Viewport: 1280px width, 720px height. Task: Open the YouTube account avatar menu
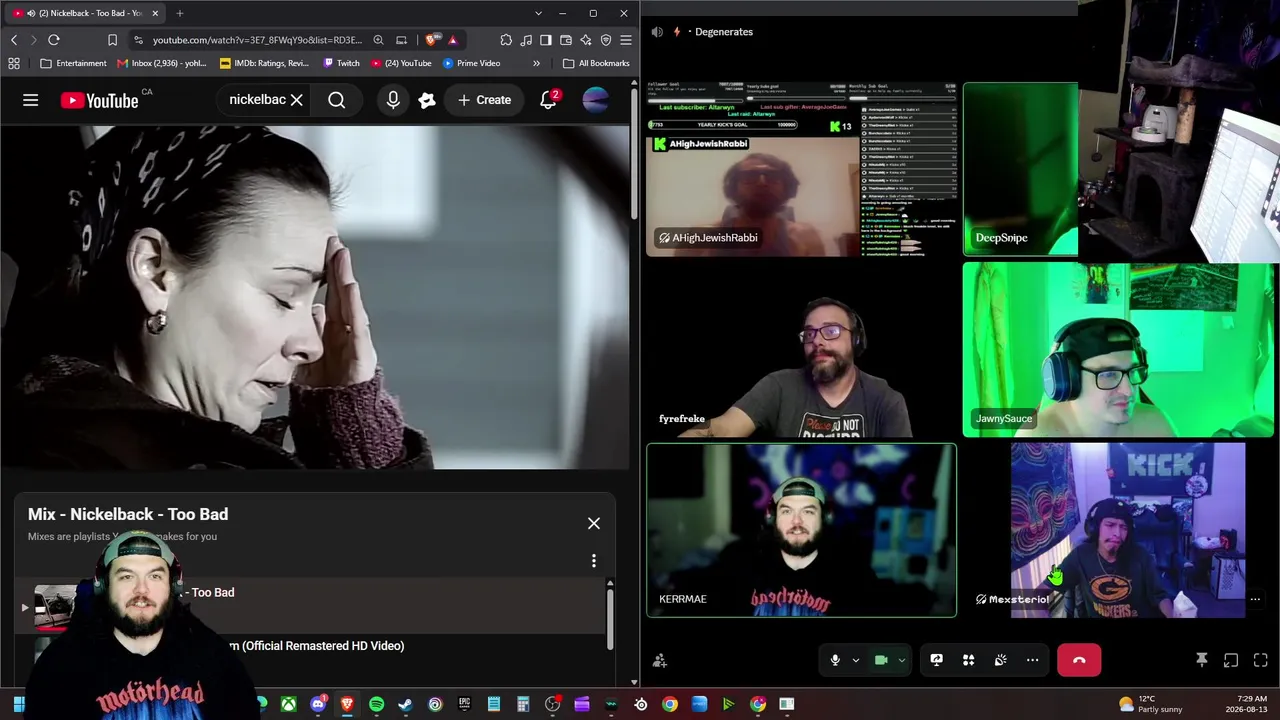pos(595,100)
